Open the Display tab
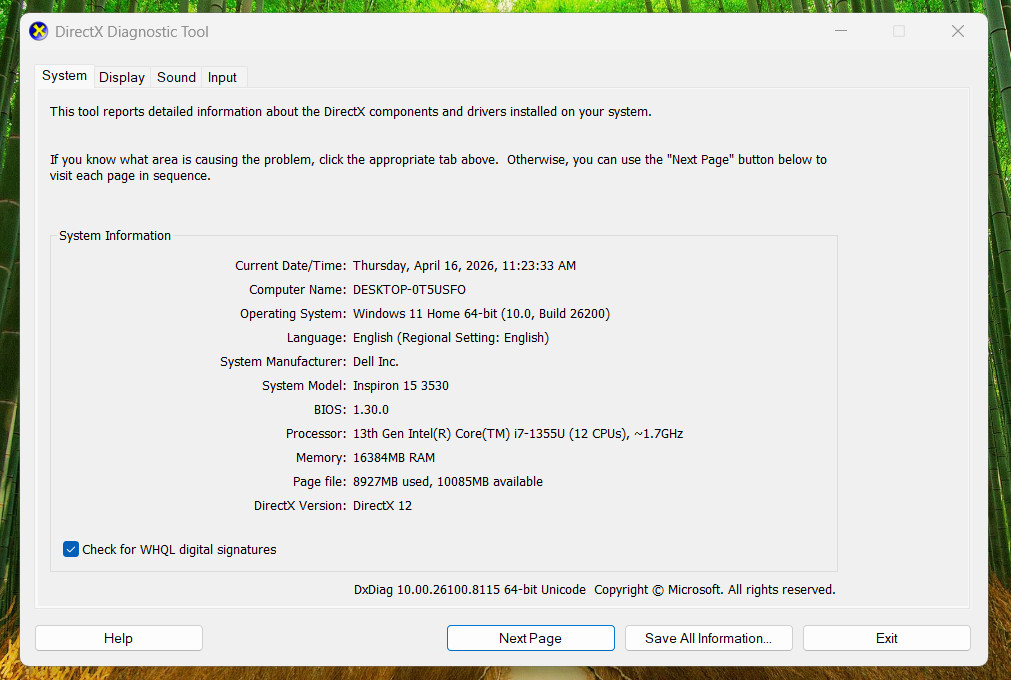This screenshot has height=680, width=1011. tap(122, 77)
